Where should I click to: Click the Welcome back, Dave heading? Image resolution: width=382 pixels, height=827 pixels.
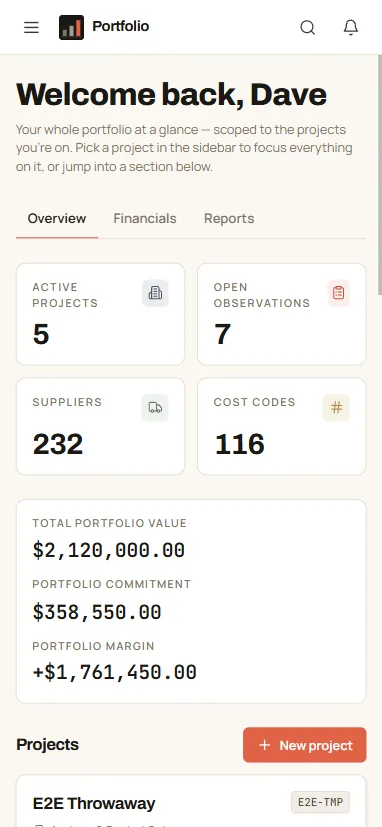(x=171, y=95)
